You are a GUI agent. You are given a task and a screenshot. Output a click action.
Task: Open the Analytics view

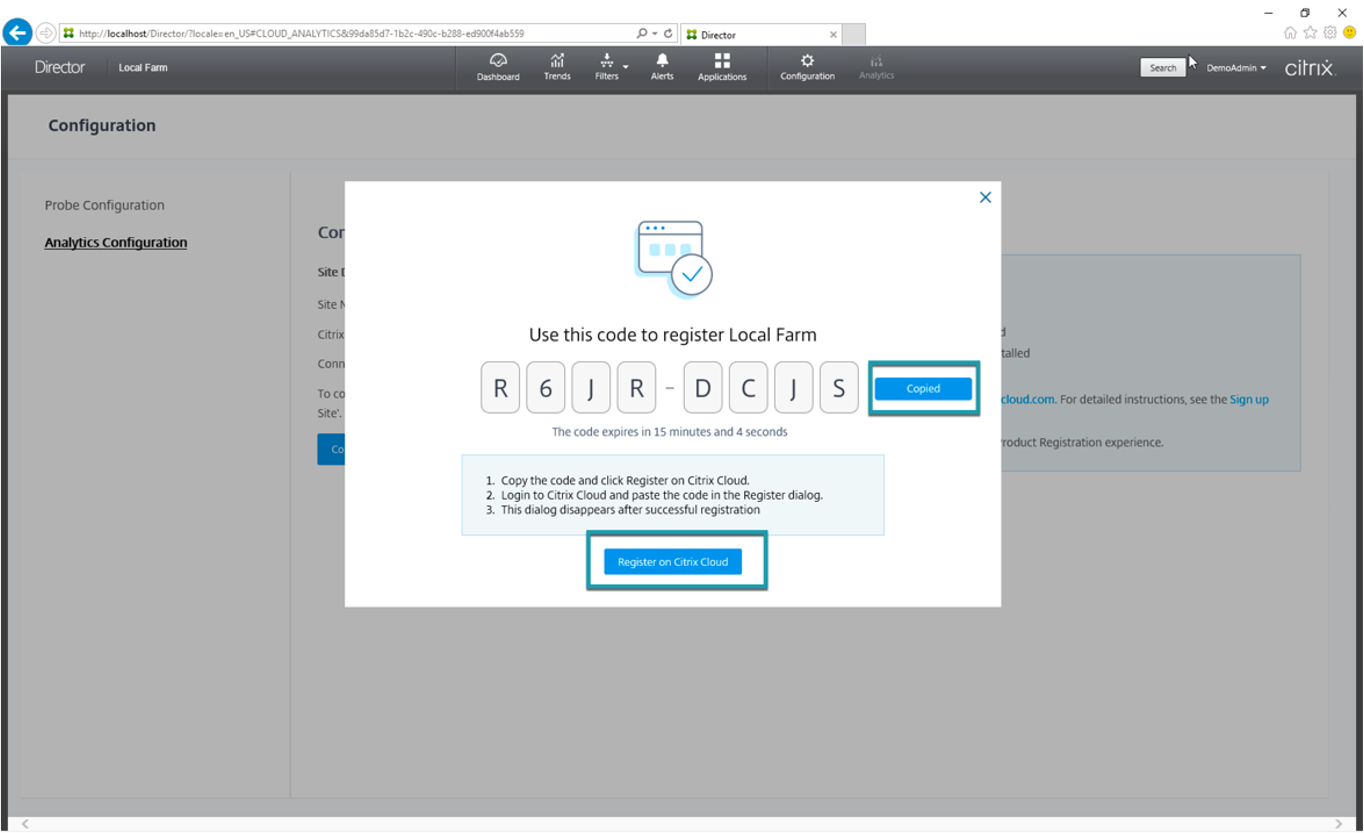(x=876, y=67)
